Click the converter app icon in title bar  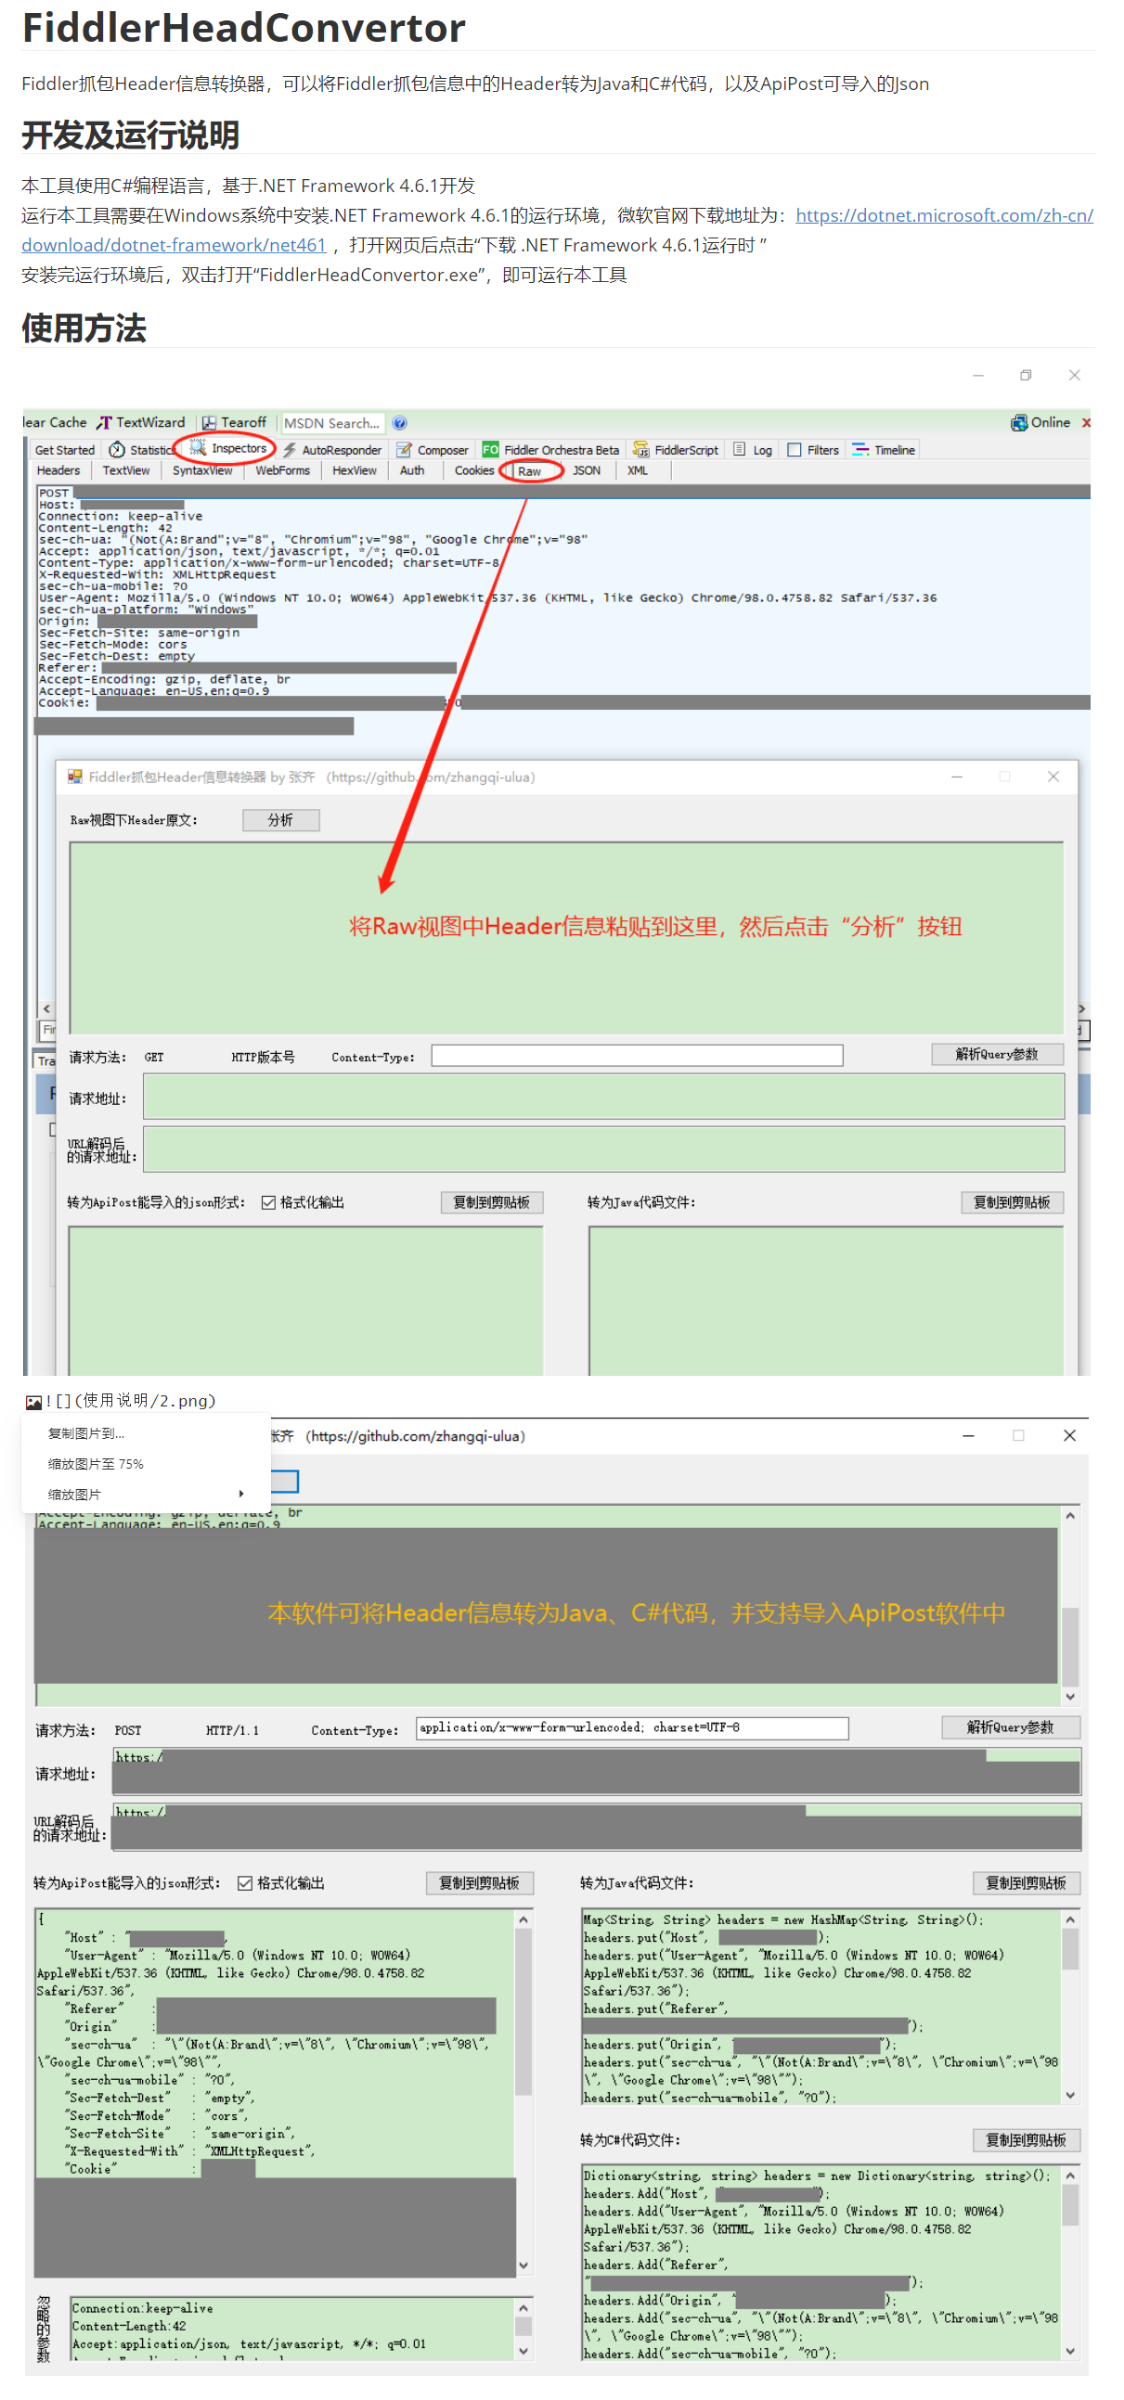pos(75,776)
